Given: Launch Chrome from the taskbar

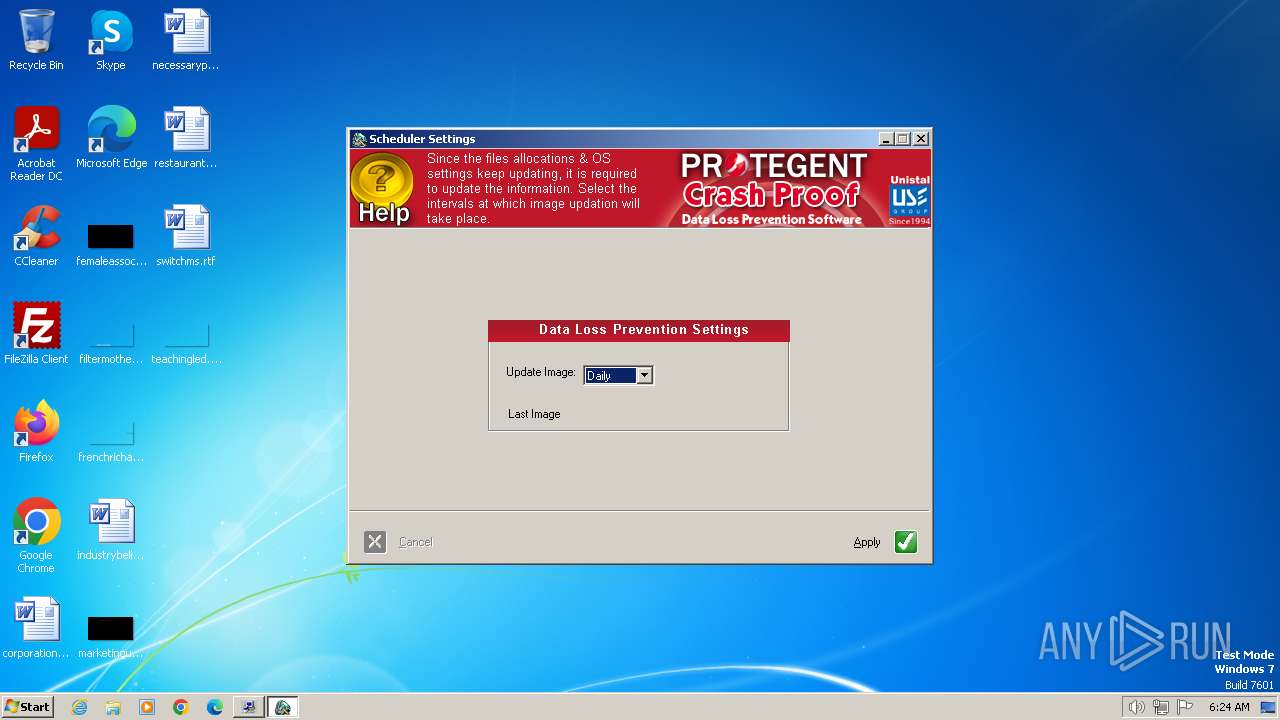Looking at the screenshot, I should [181, 707].
